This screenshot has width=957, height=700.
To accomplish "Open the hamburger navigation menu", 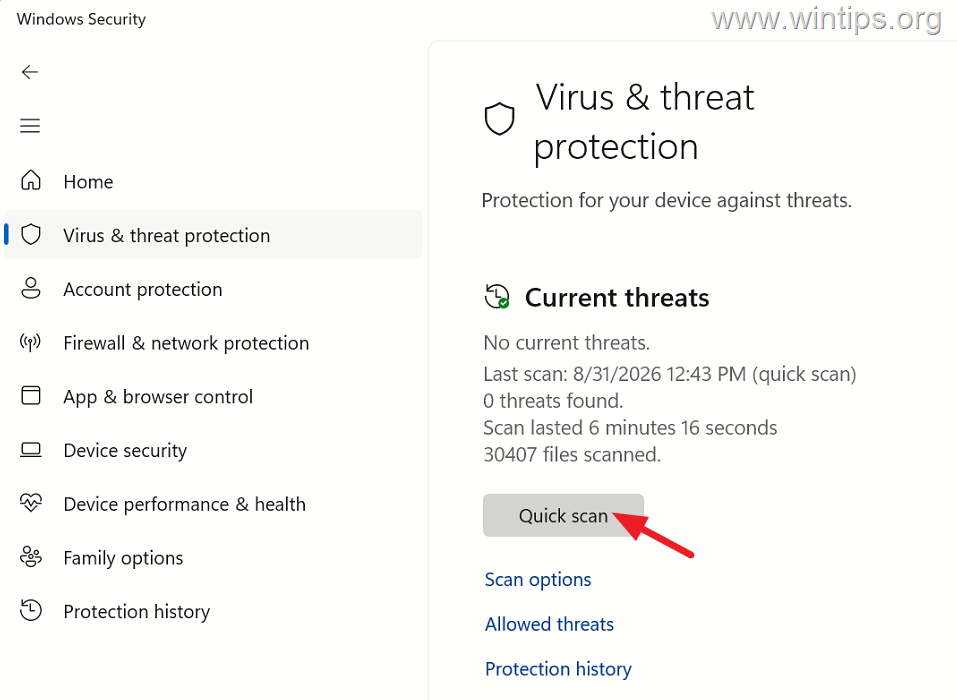I will (x=30, y=126).
